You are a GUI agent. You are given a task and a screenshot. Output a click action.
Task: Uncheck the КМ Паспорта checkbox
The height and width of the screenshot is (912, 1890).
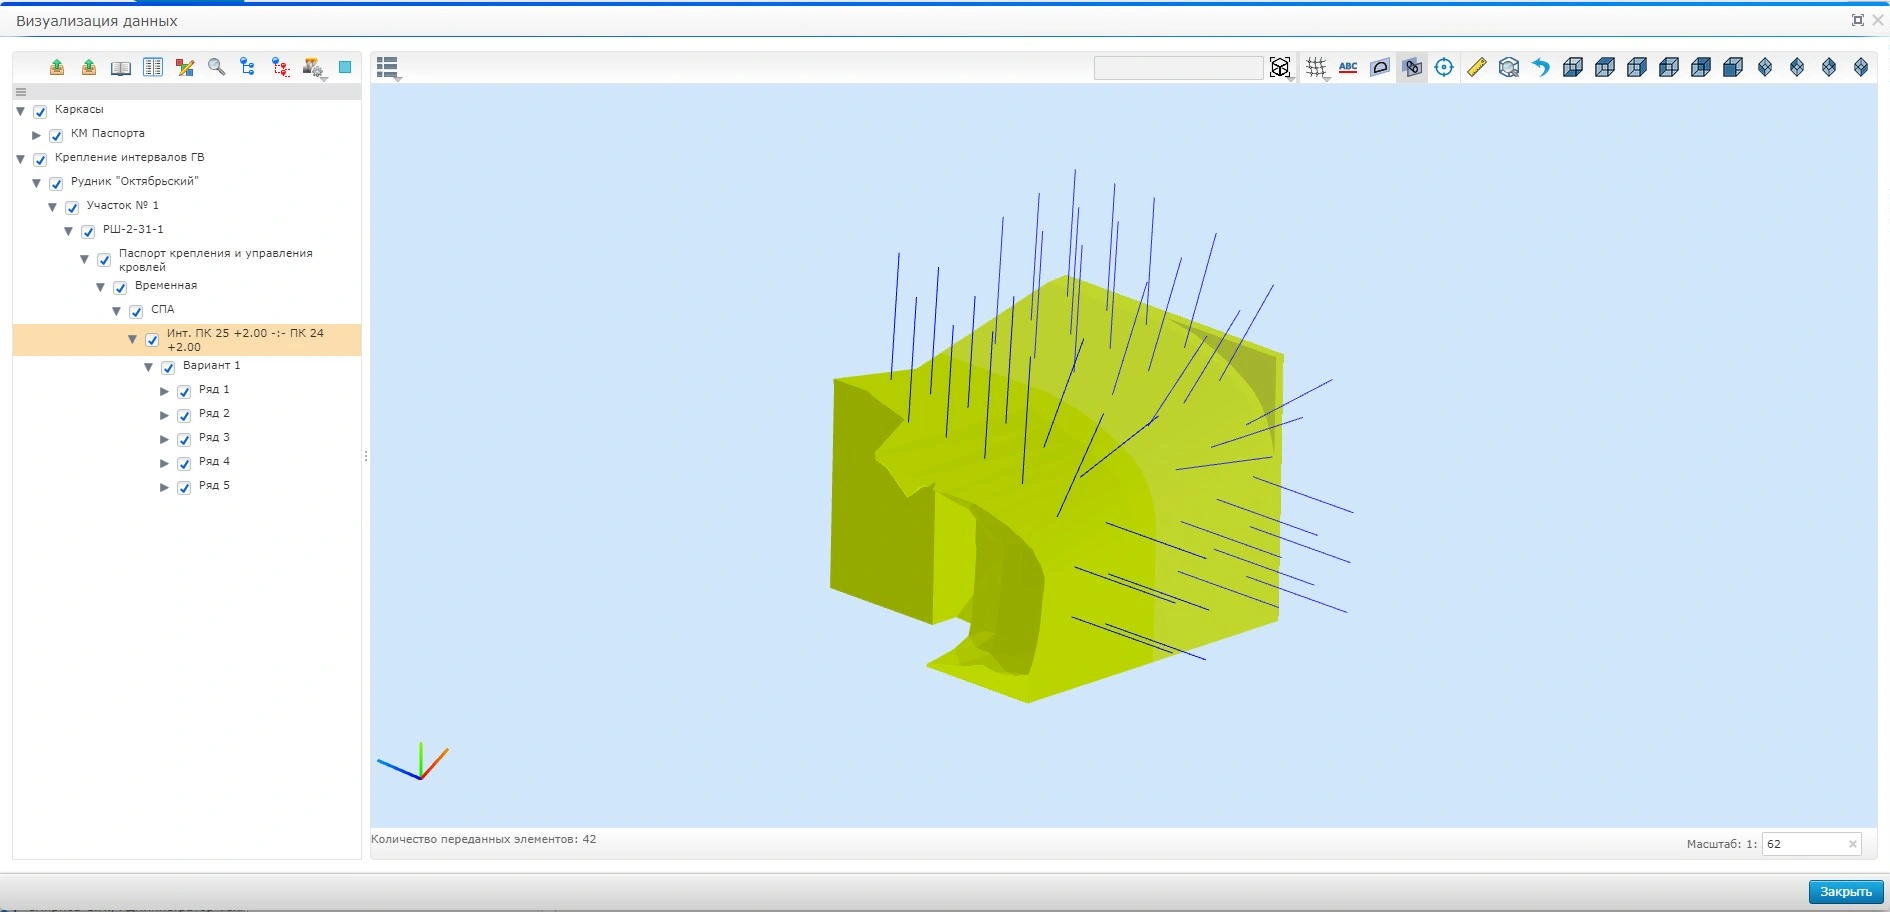click(x=56, y=135)
